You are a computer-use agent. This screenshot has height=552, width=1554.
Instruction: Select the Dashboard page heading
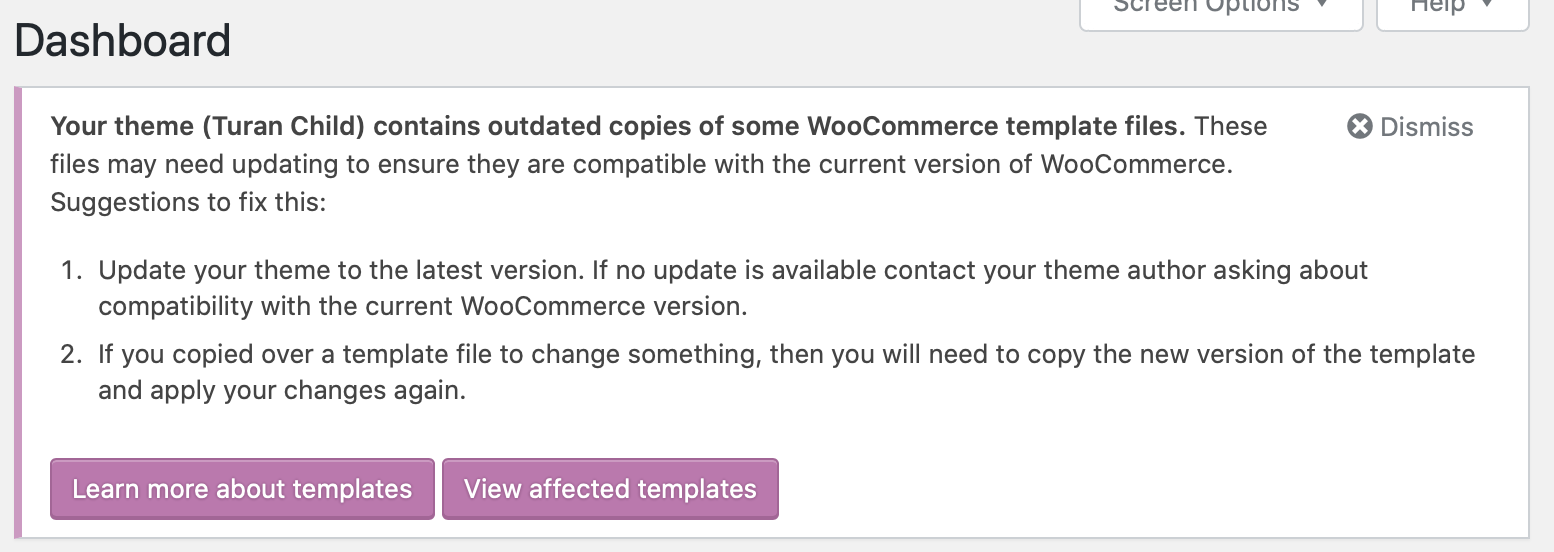click(124, 42)
